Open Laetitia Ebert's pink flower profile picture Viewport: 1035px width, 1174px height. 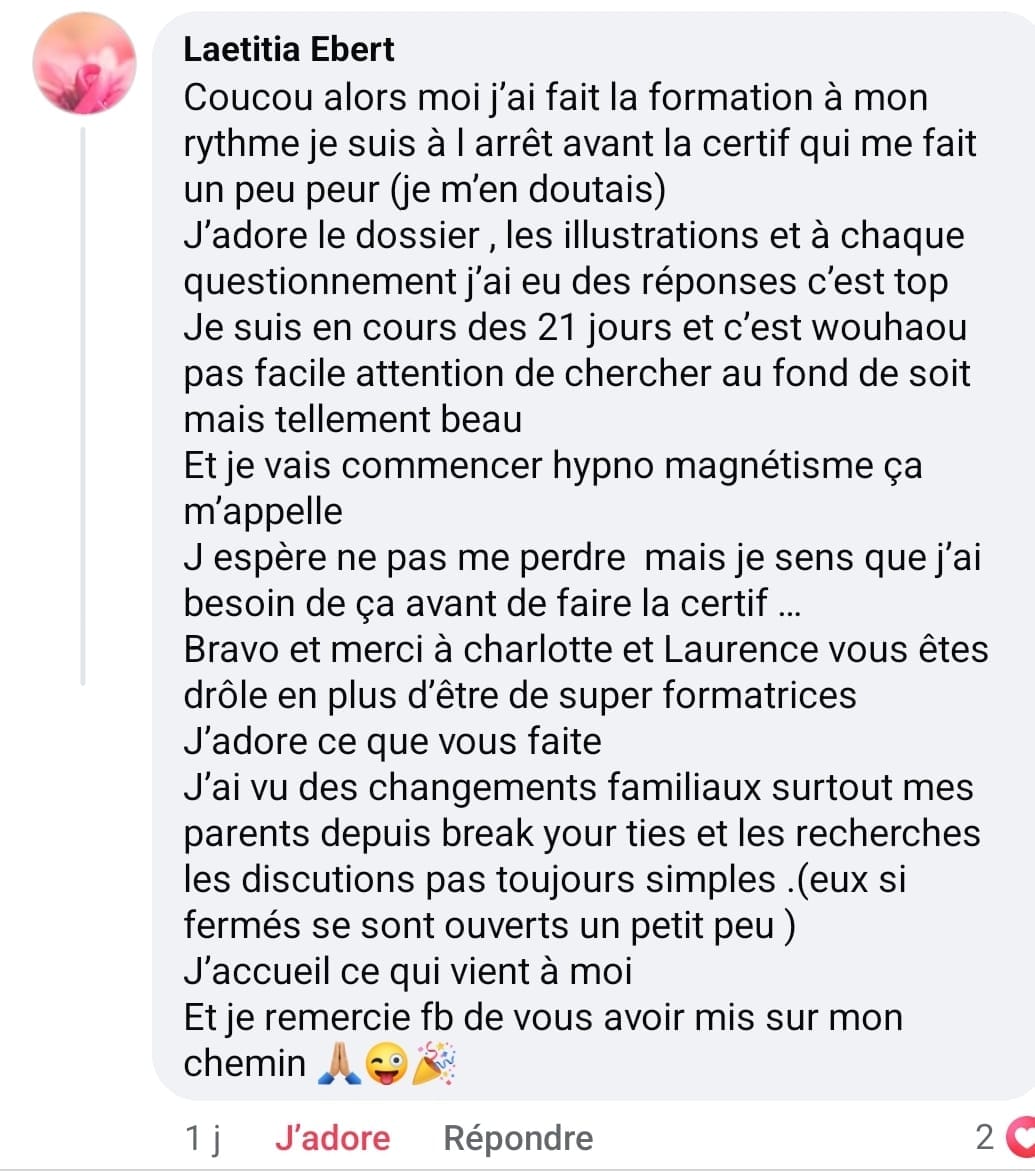[x=84, y=64]
